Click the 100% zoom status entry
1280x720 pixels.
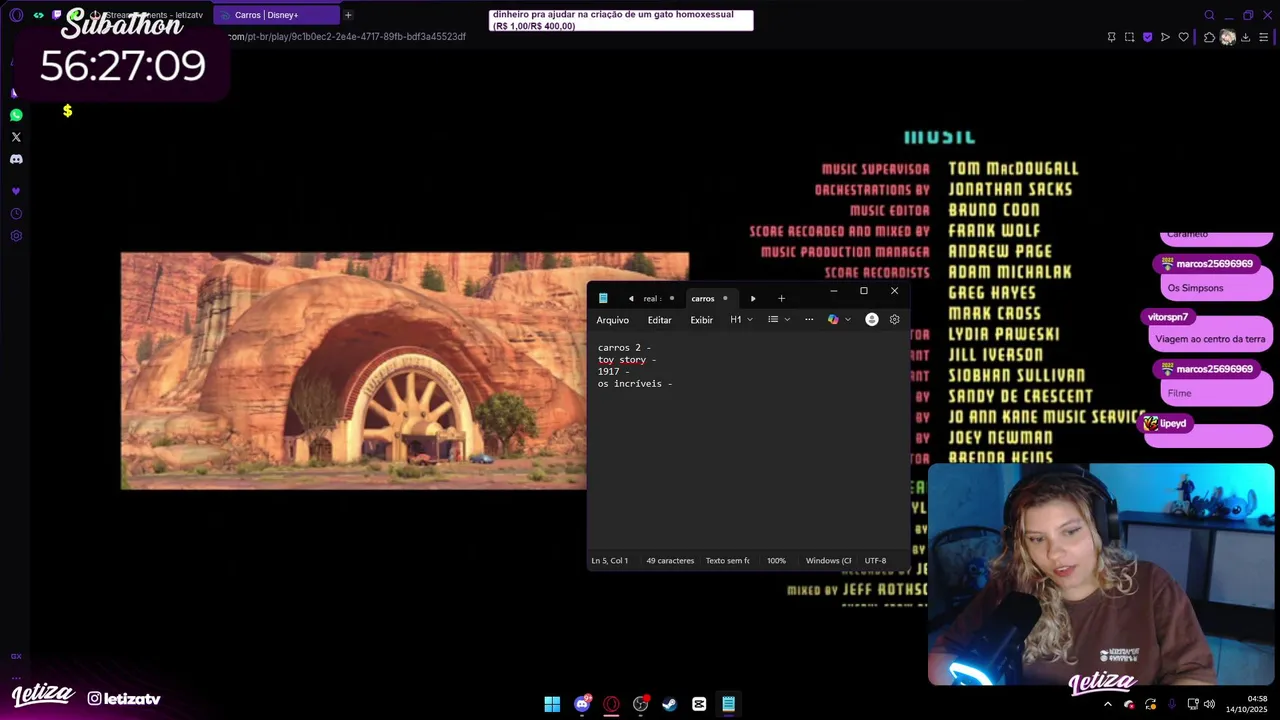click(x=776, y=561)
